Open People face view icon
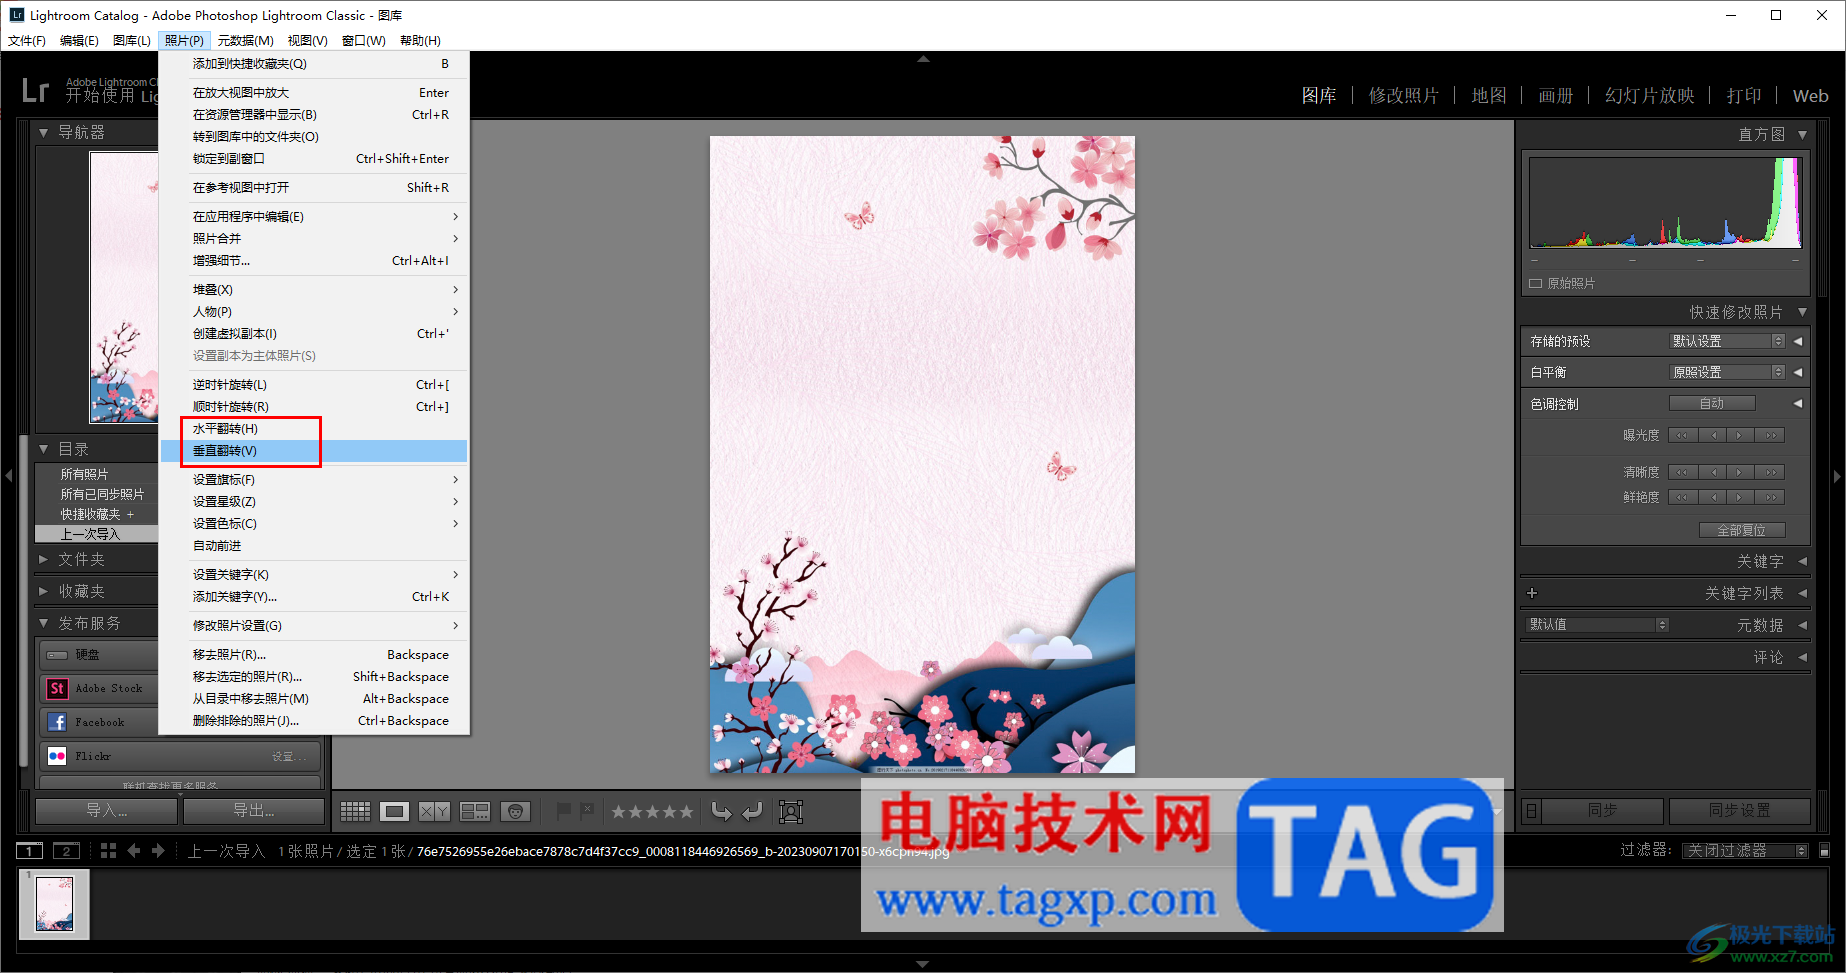This screenshot has height=973, width=1846. pos(515,811)
